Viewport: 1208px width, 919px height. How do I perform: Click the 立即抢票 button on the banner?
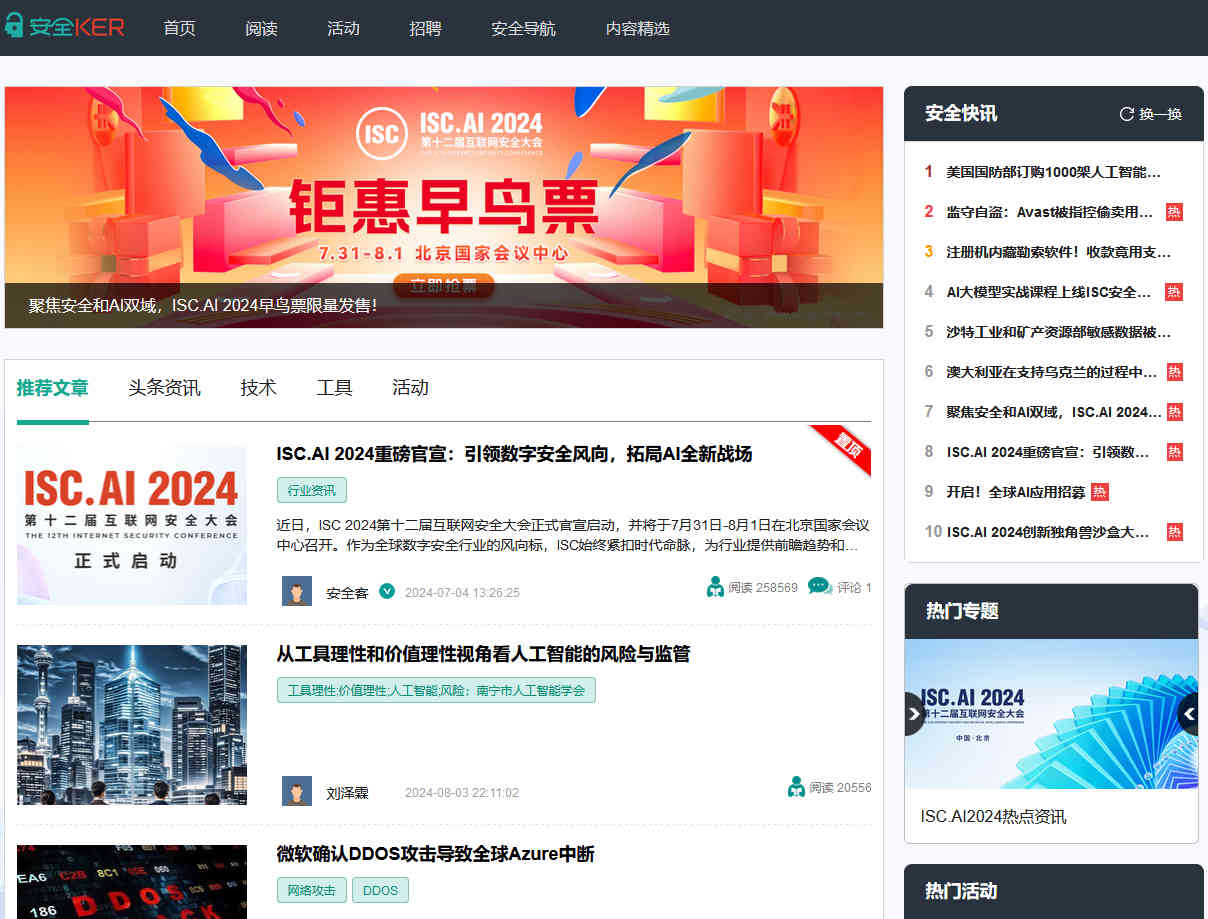[x=443, y=285]
